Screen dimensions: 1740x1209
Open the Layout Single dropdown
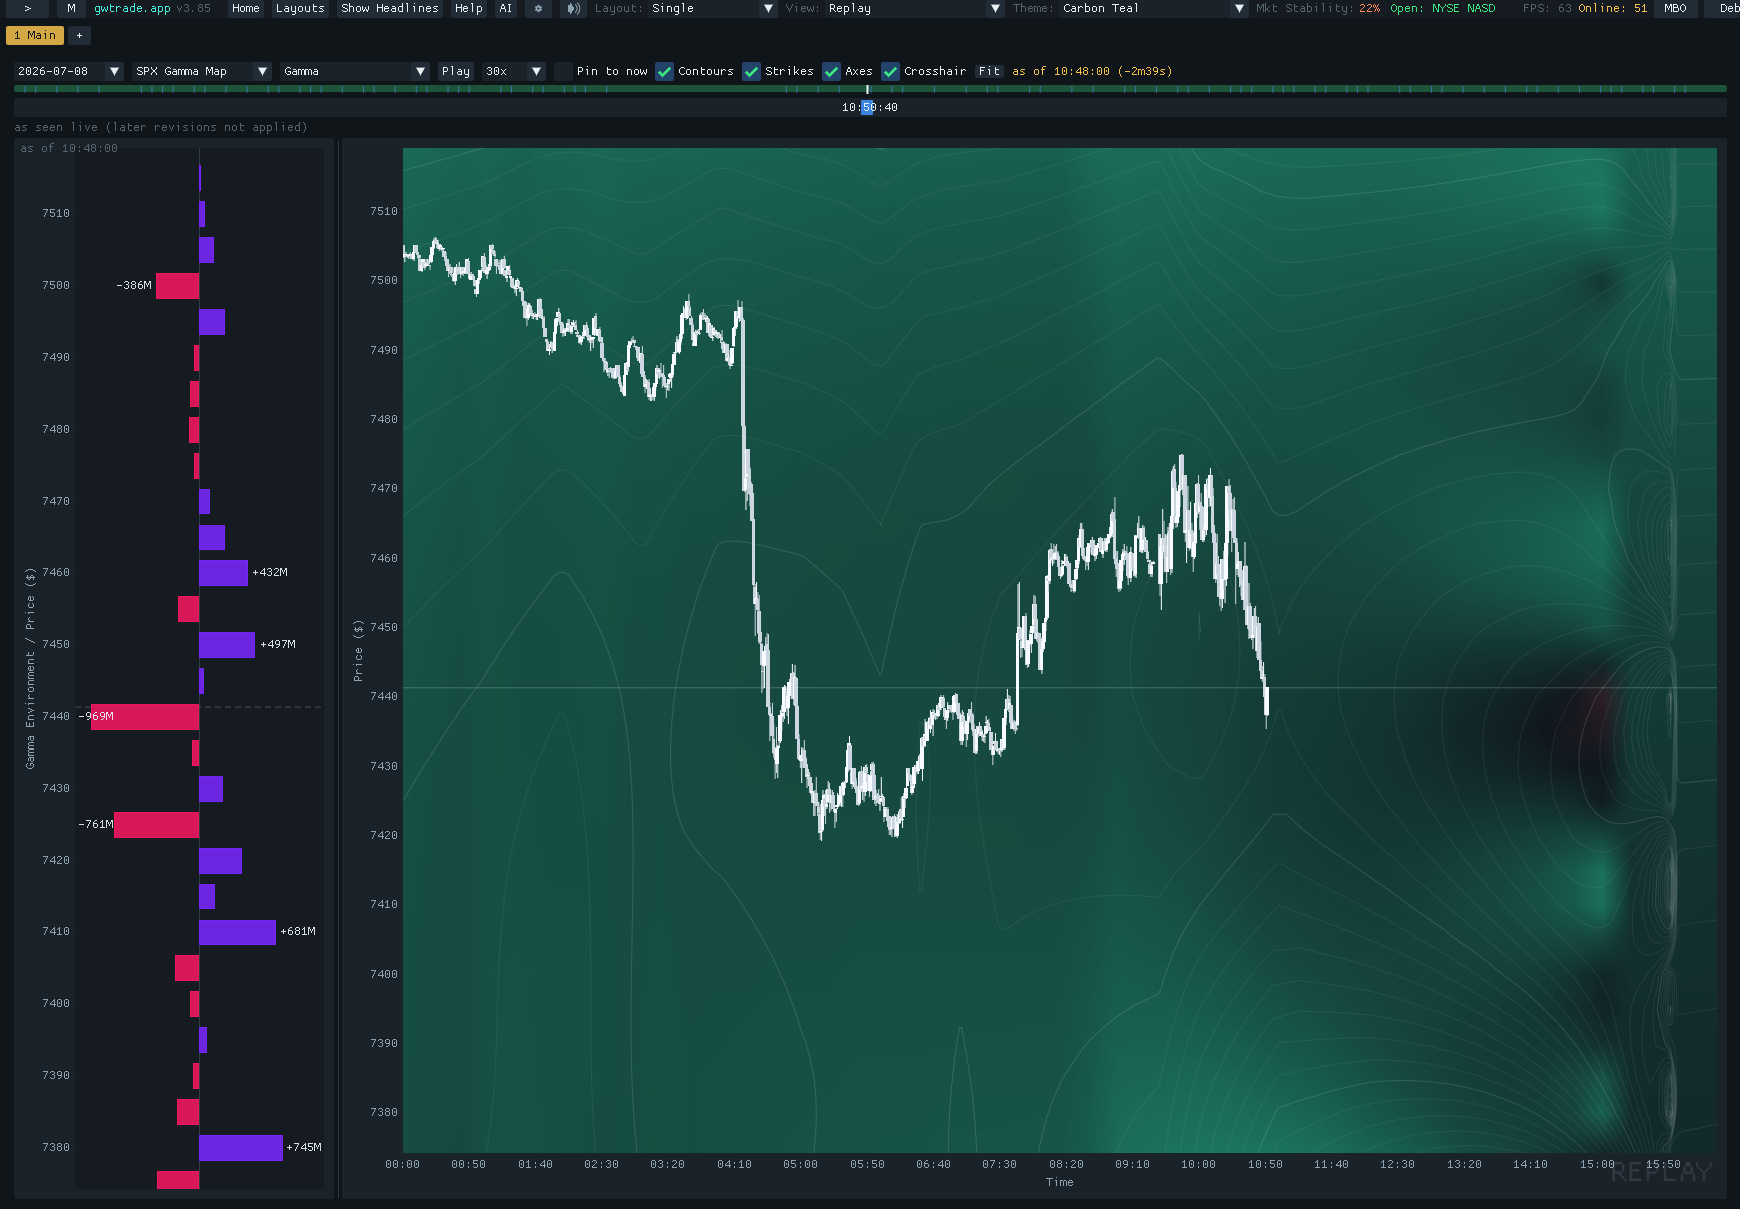[713, 8]
